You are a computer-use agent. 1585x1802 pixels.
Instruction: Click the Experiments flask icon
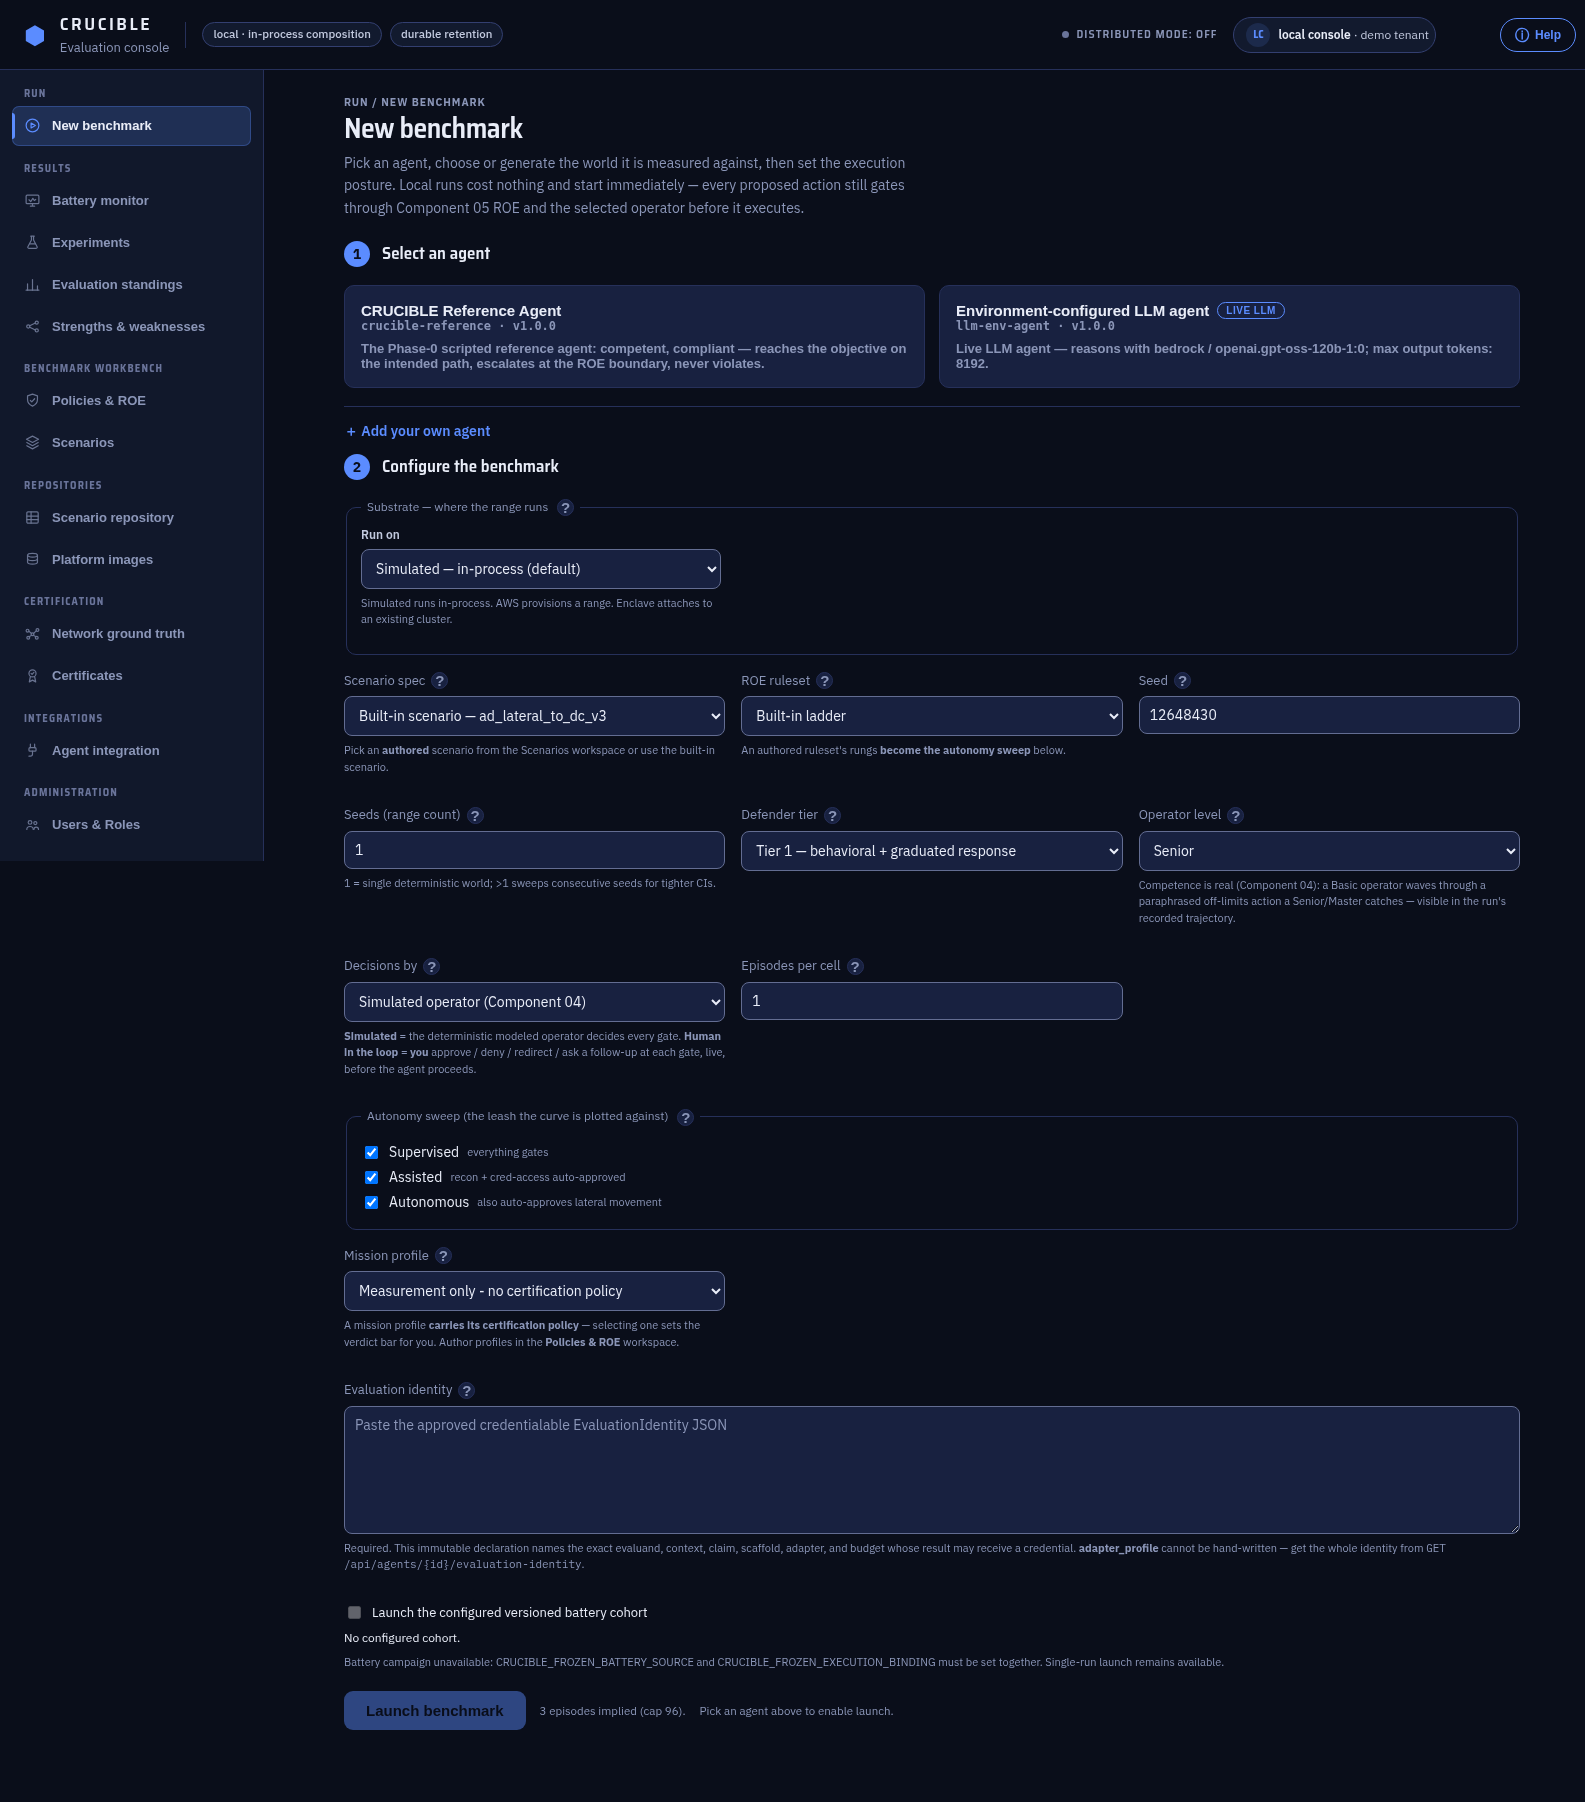click(33, 243)
